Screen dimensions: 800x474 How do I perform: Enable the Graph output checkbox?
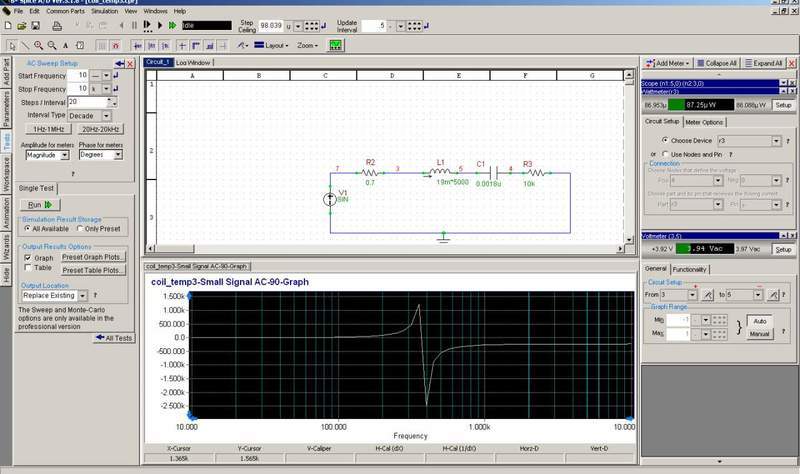pyautogui.click(x=27, y=258)
